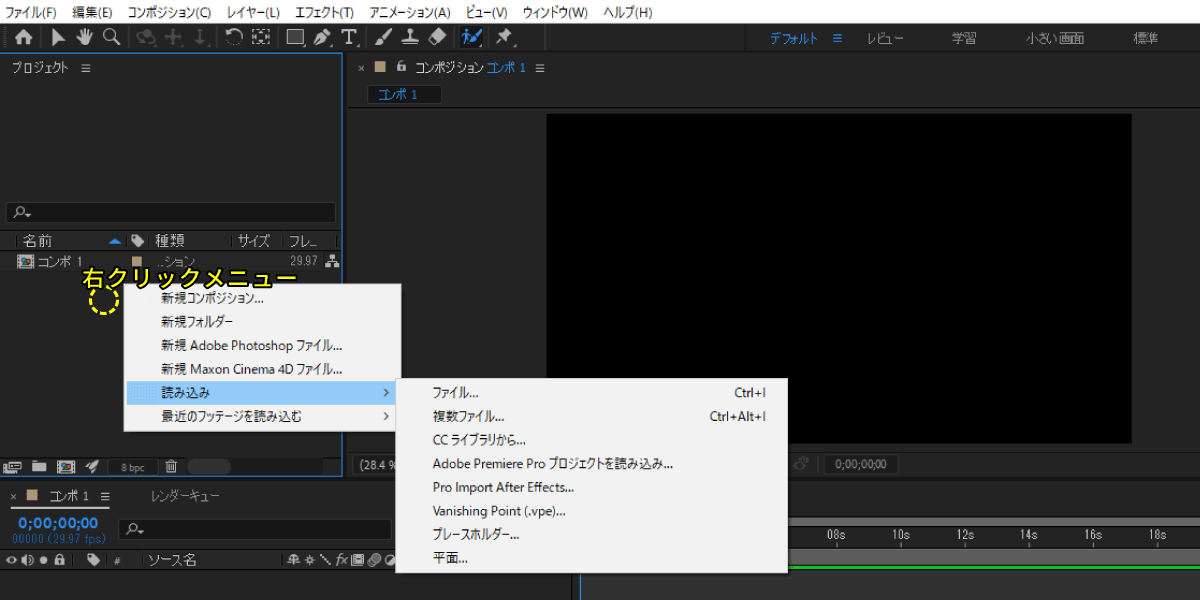The image size is (1200, 600).
Task: Click the Home icon in the toolbar
Action: pos(23,37)
